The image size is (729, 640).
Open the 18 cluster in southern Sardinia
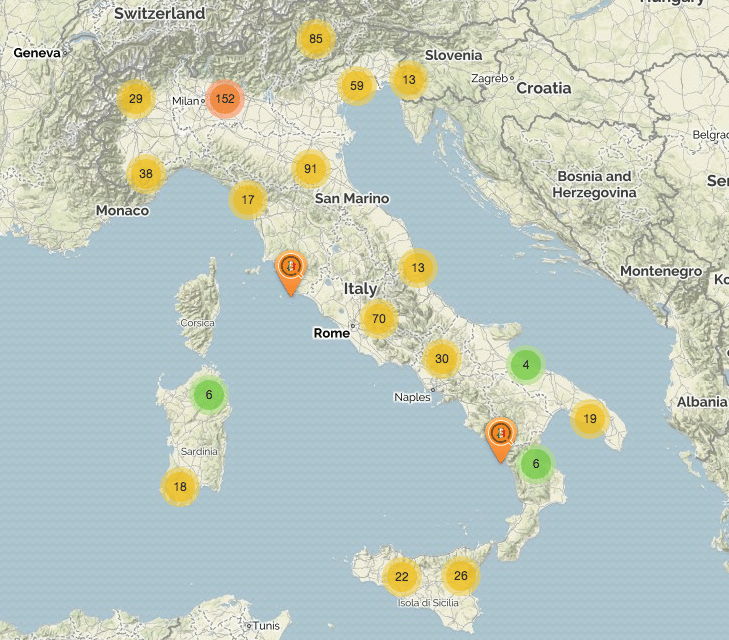tap(180, 487)
